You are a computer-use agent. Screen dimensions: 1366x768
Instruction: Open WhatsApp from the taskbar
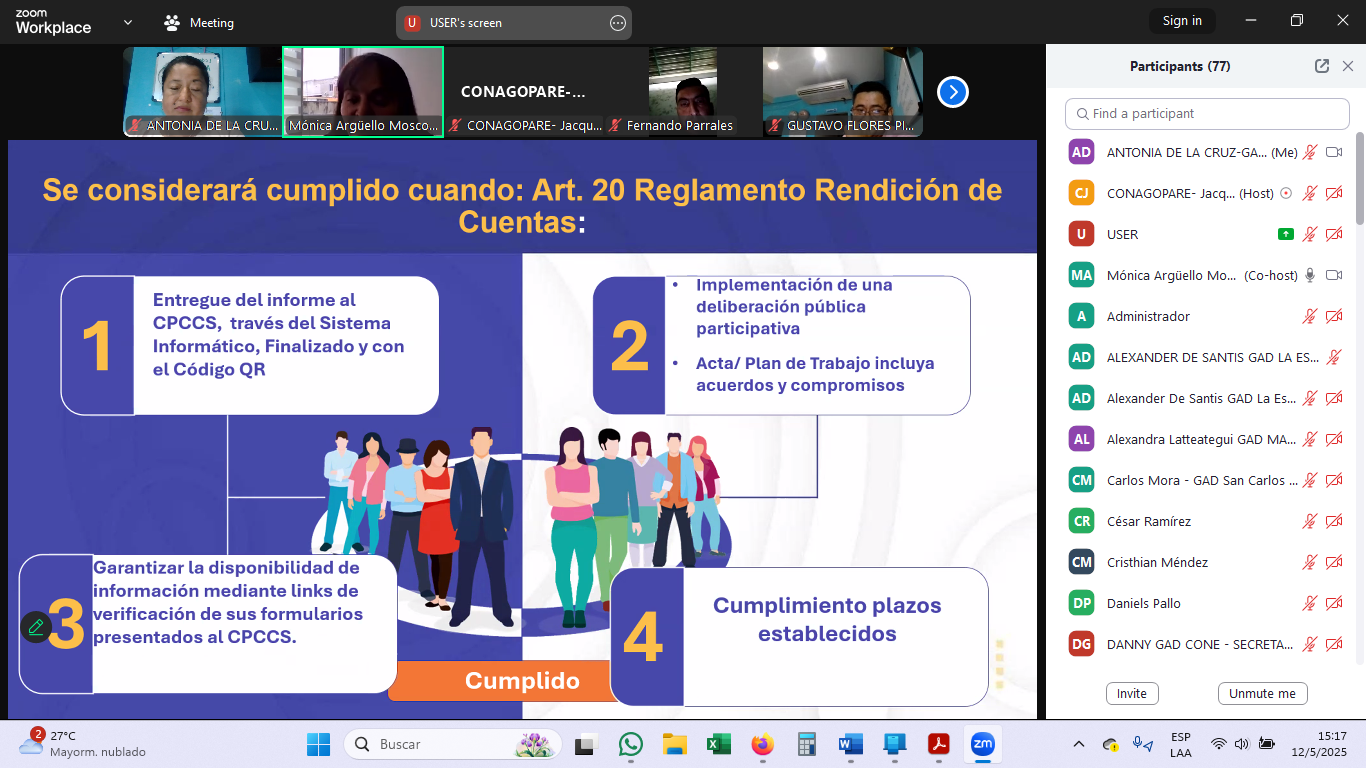coord(631,744)
